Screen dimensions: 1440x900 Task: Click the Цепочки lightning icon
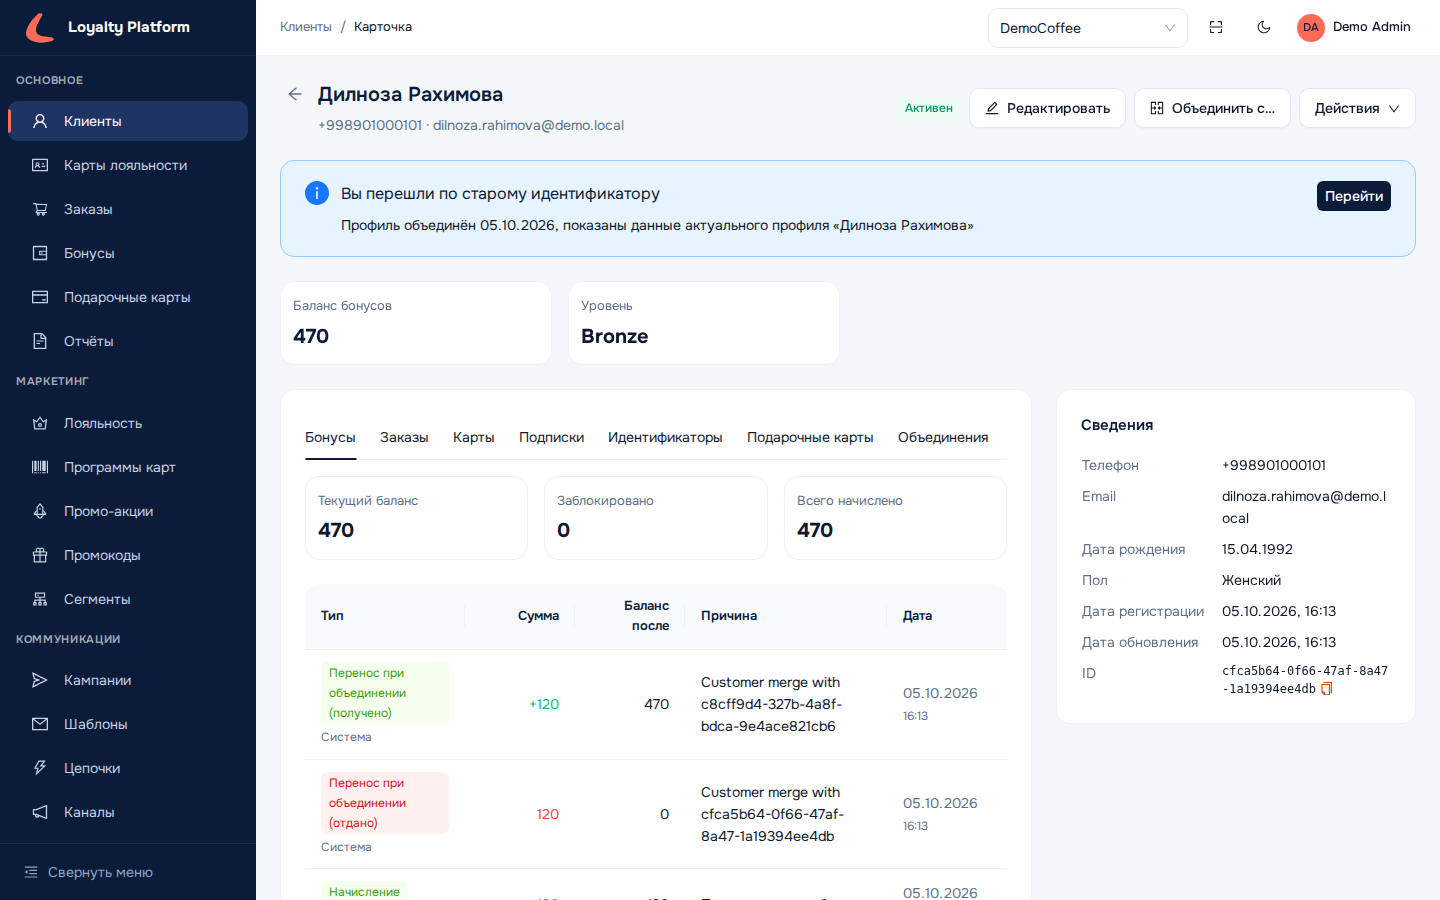point(40,768)
